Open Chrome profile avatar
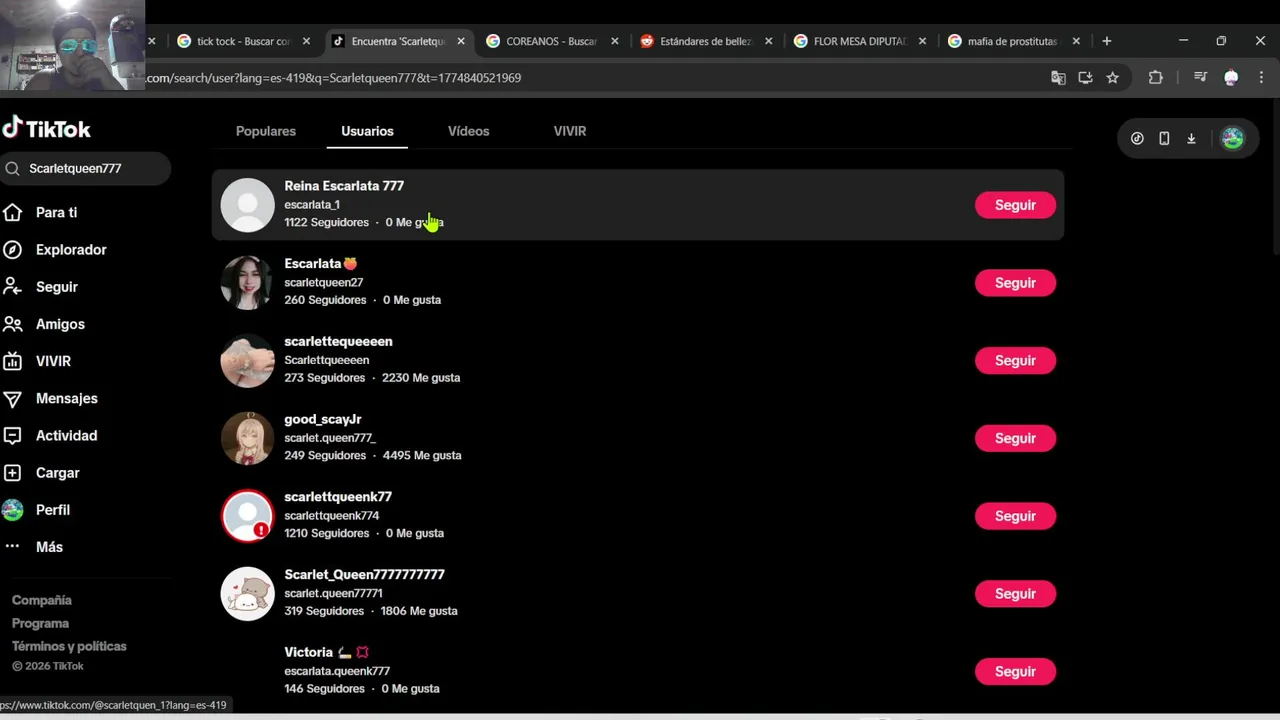 point(1231,78)
